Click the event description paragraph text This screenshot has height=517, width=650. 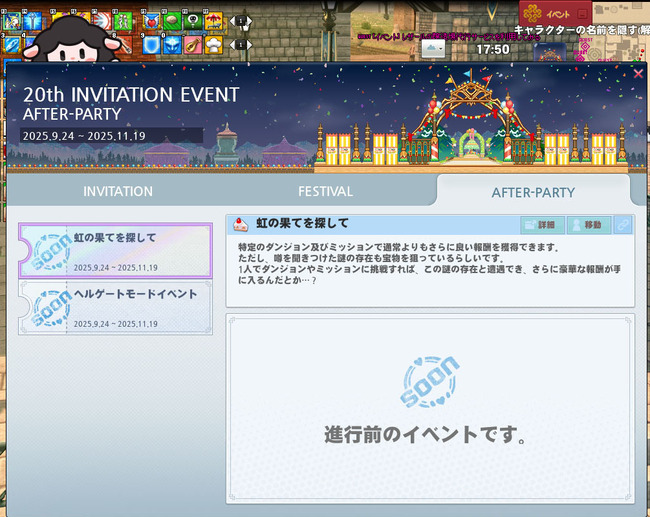pyautogui.click(x=429, y=264)
